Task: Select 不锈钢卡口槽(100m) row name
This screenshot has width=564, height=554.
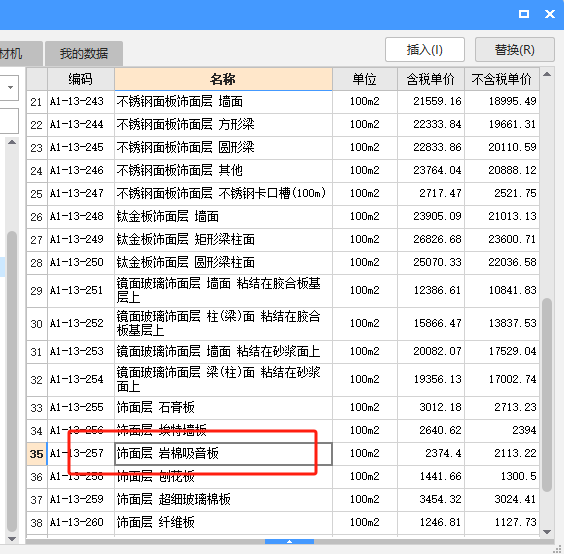Action: 223,194
